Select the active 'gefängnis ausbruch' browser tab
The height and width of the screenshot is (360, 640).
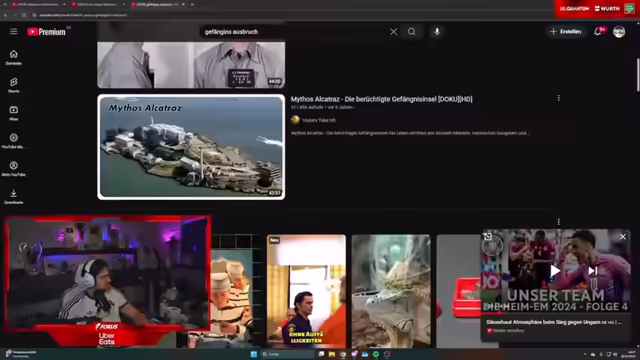(x=158, y=4)
